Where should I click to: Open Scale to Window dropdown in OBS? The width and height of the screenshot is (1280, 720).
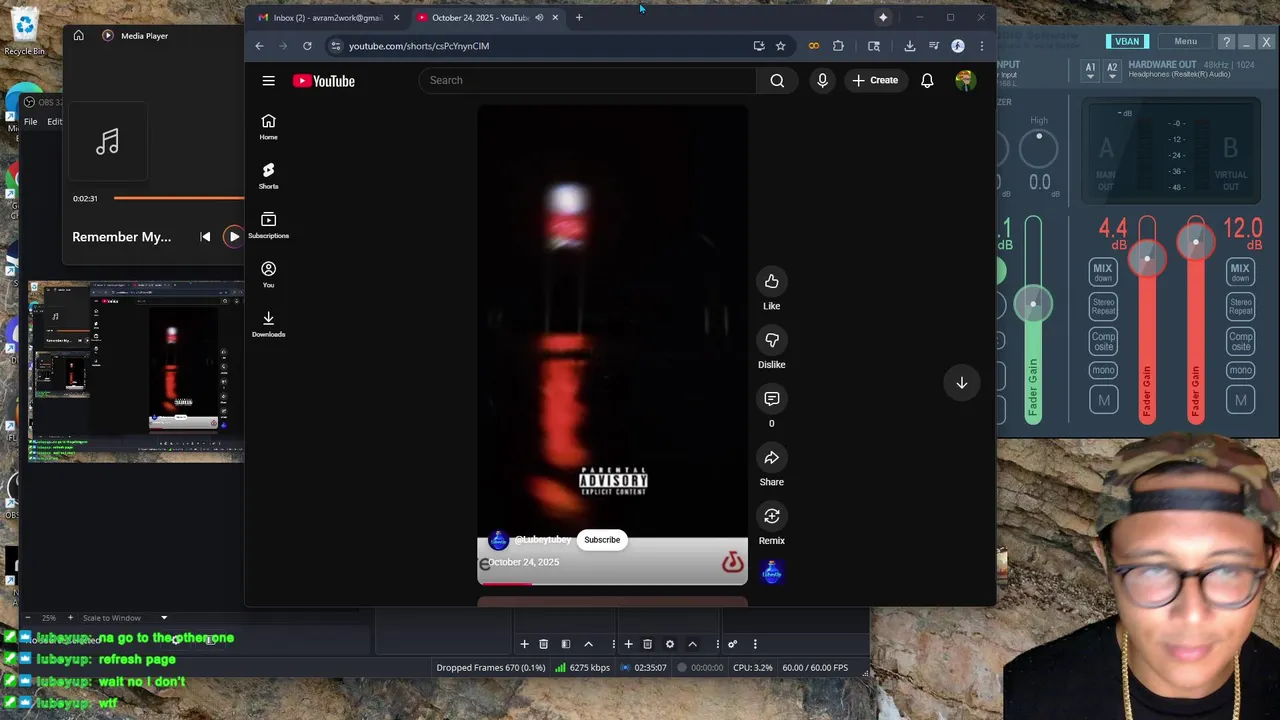click(125, 618)
